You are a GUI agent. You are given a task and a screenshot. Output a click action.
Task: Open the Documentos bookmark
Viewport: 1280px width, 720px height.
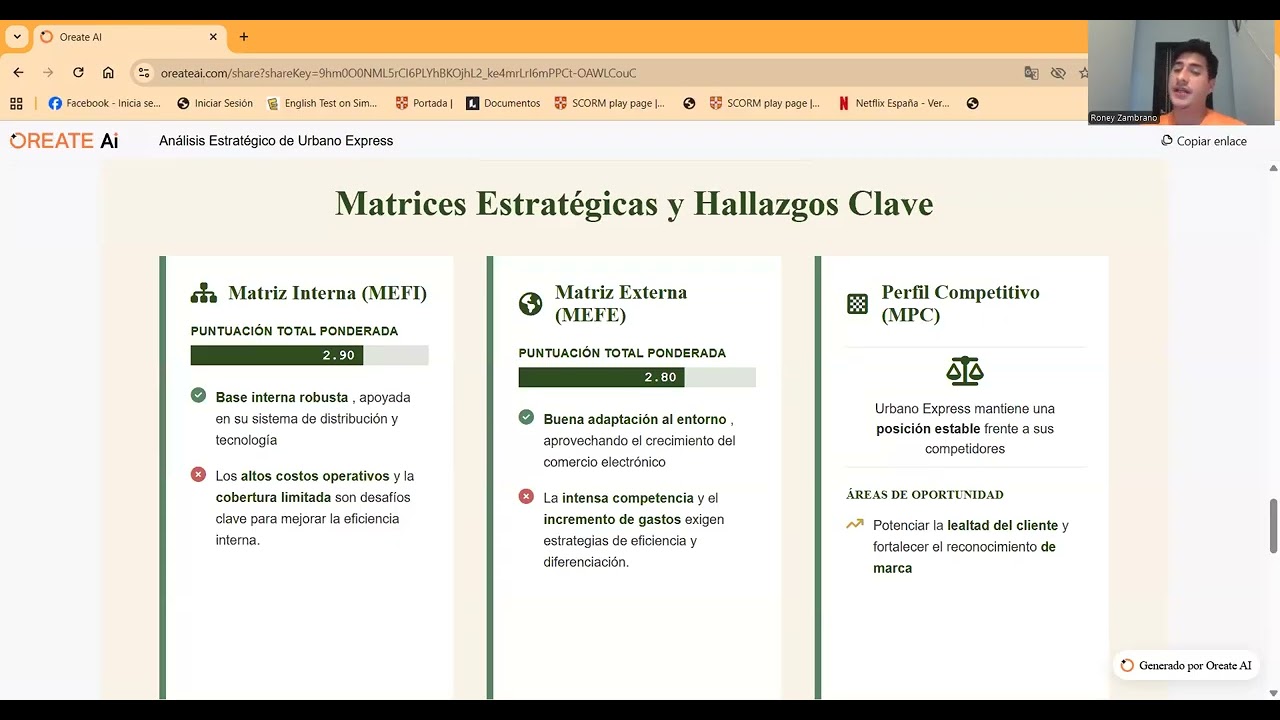(503, 103)
